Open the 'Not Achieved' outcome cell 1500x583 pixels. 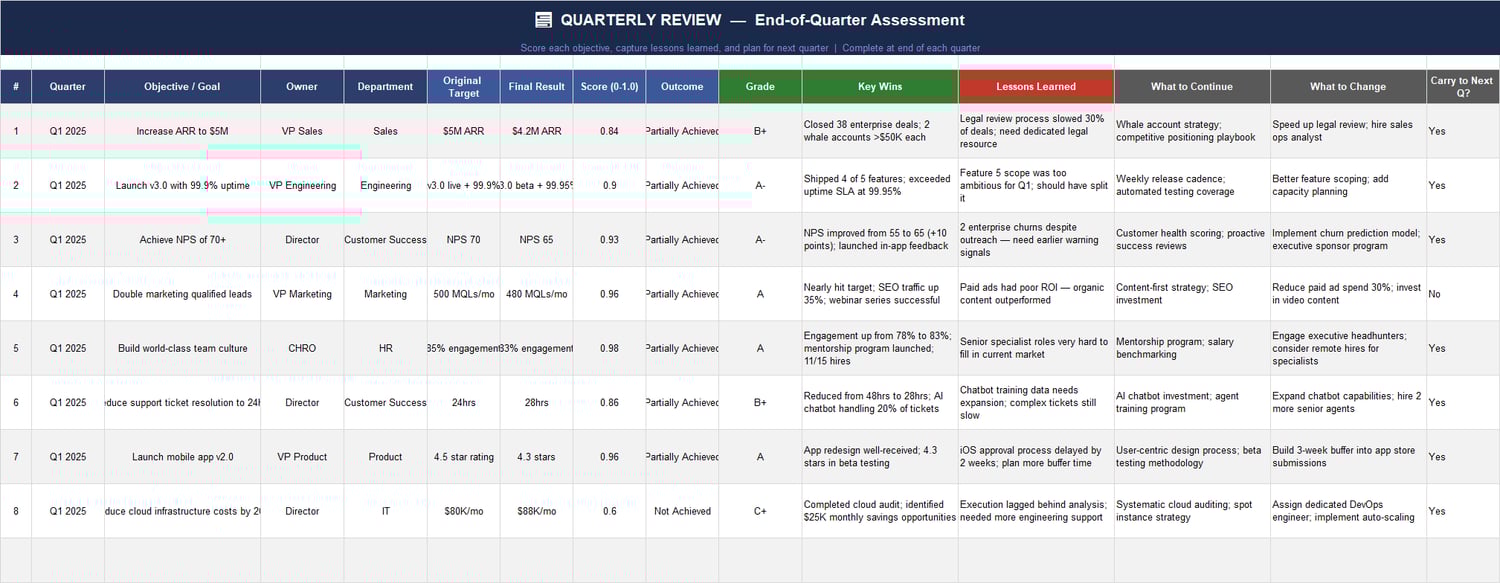[x=681, y=511]
